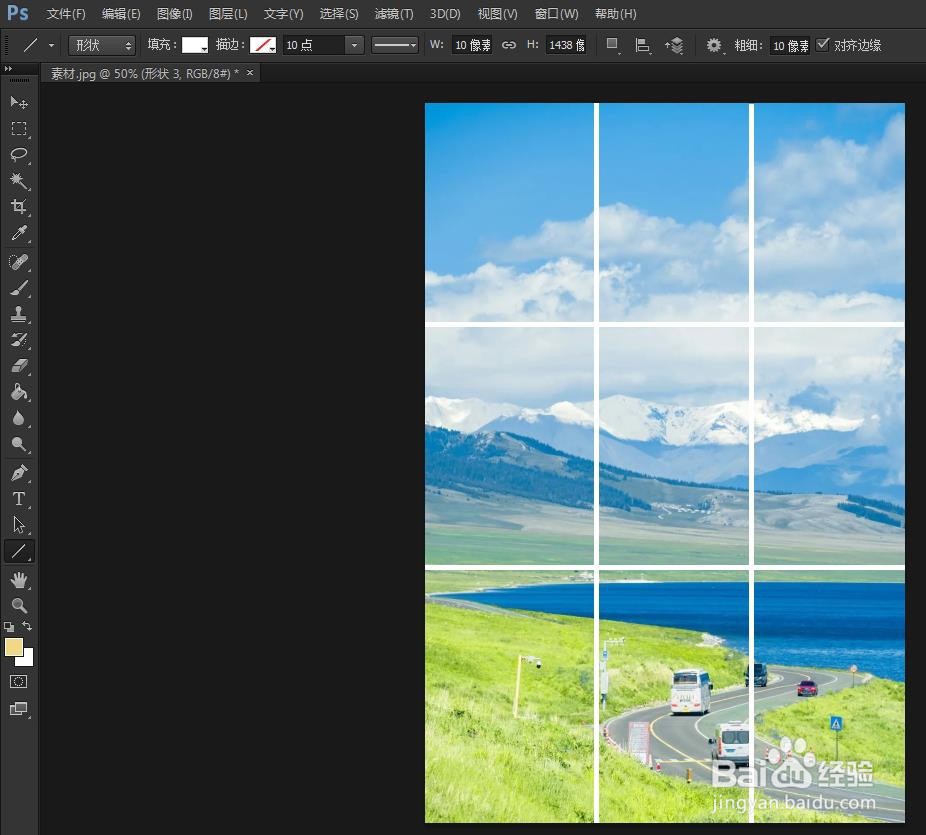The height and width of the screenshot is (835, 926).
Task: Enable the 对齐边缘 checkbox
Action: 823,45
